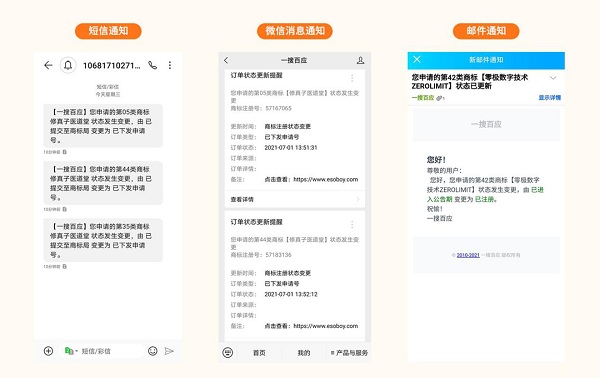
Task: Close the 新邮件通知 mail screen
Action: pyautogui.click(x=417, y=59)
